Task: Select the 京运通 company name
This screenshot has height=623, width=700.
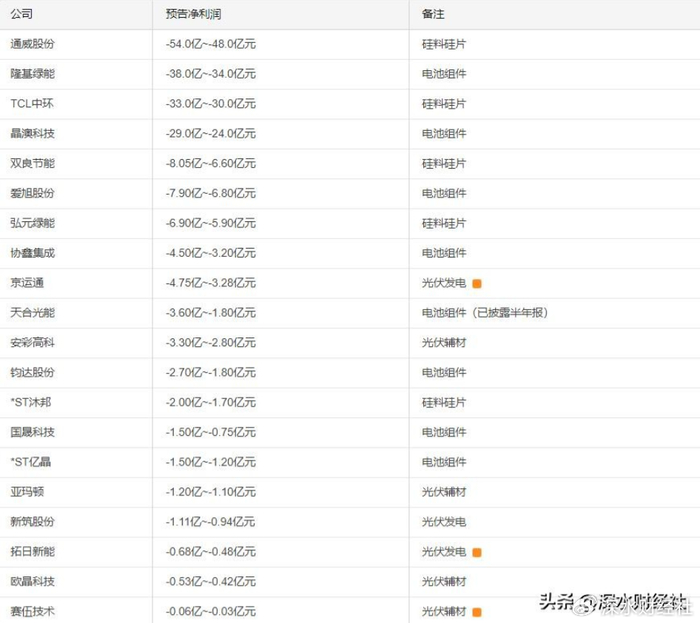Action: coord(27,283)
